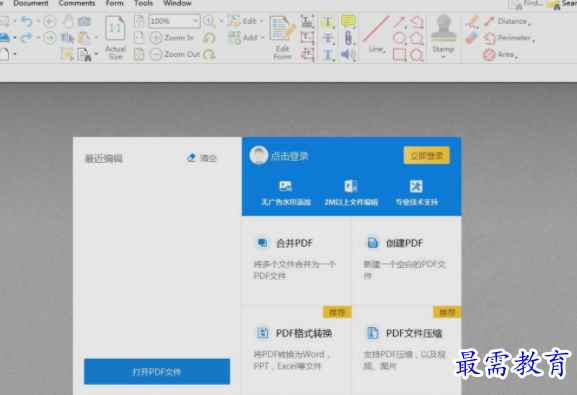Click the Stamp tool icon
Image resolution: width=577 pixels, height=395 pixels.
pos(443,29)
